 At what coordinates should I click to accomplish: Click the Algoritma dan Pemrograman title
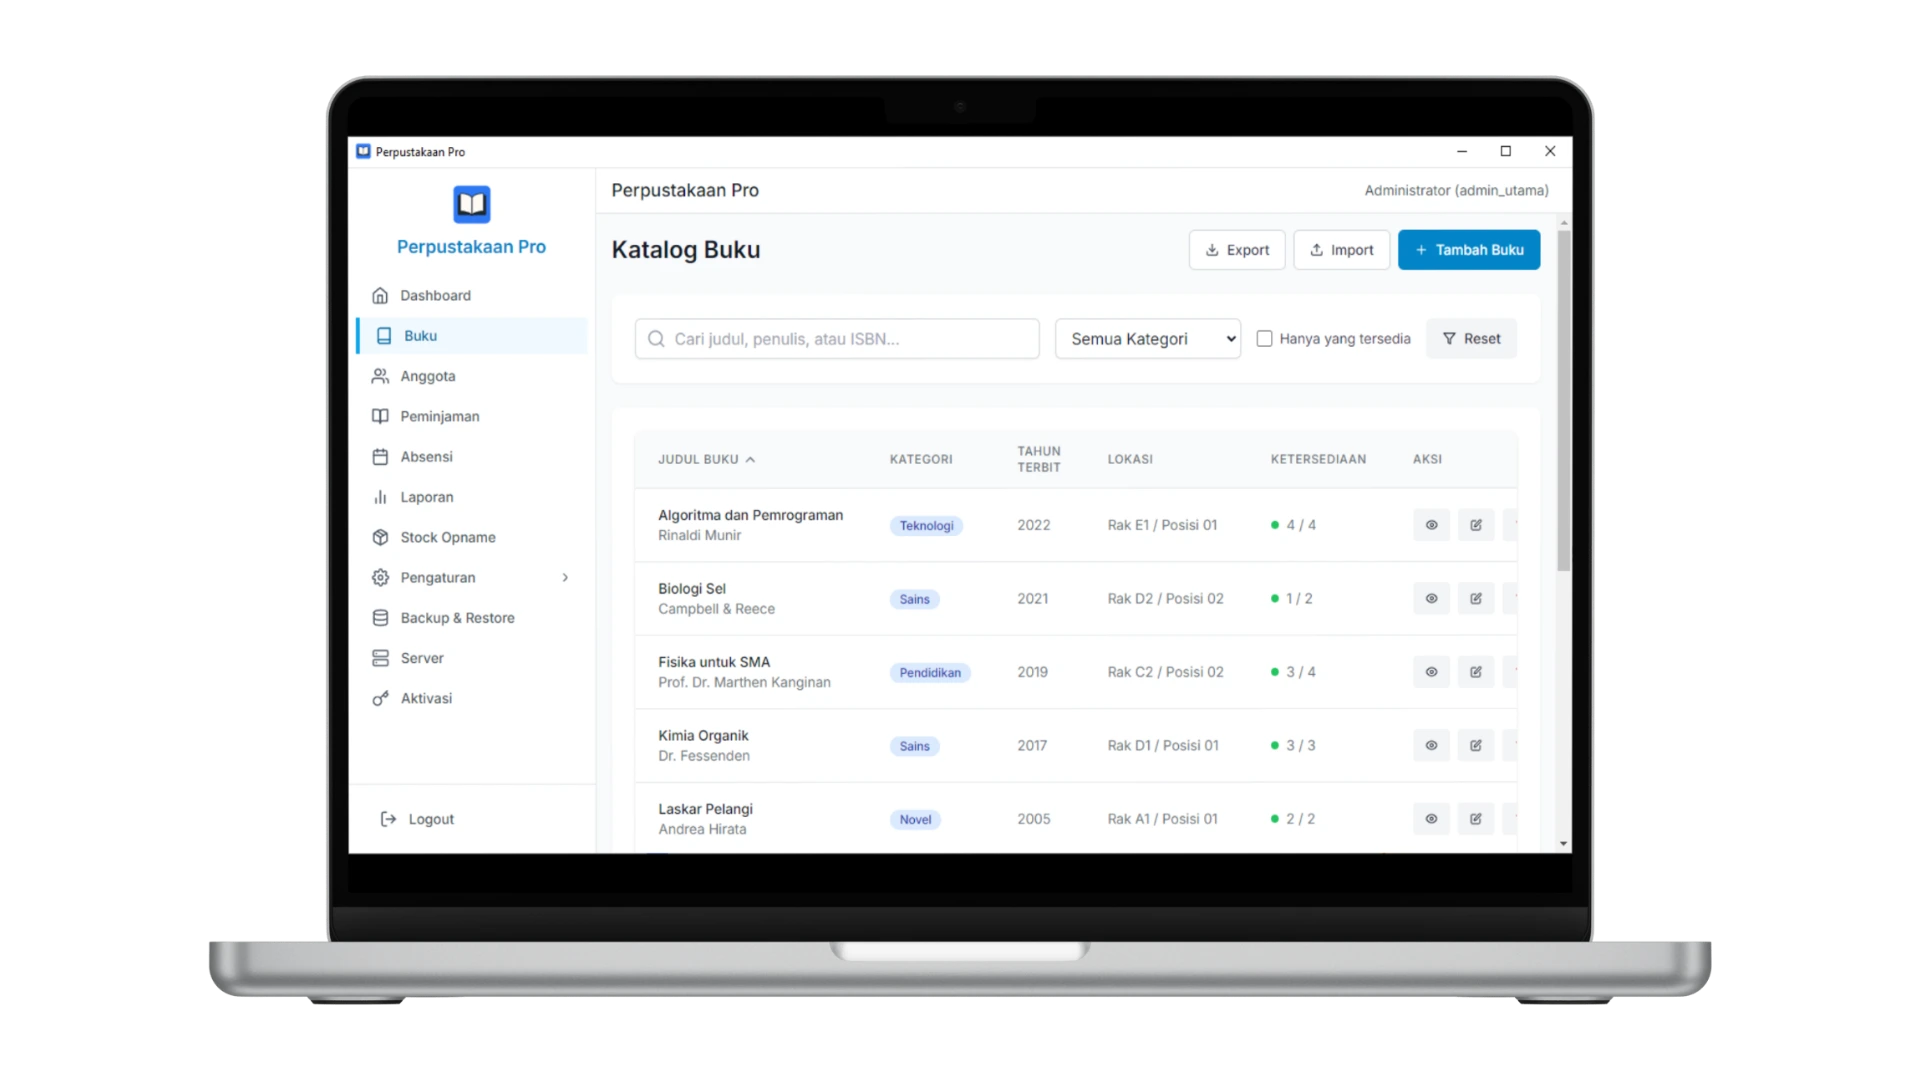(x=750, y=515)
